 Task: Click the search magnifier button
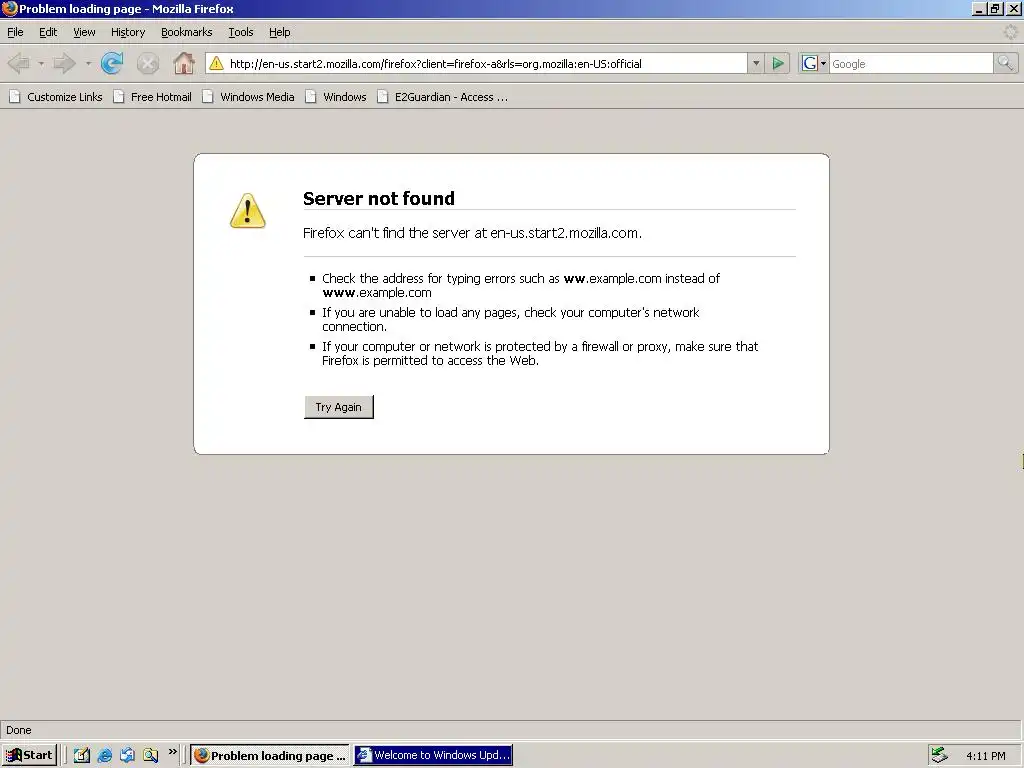(x=1006, y=63)
